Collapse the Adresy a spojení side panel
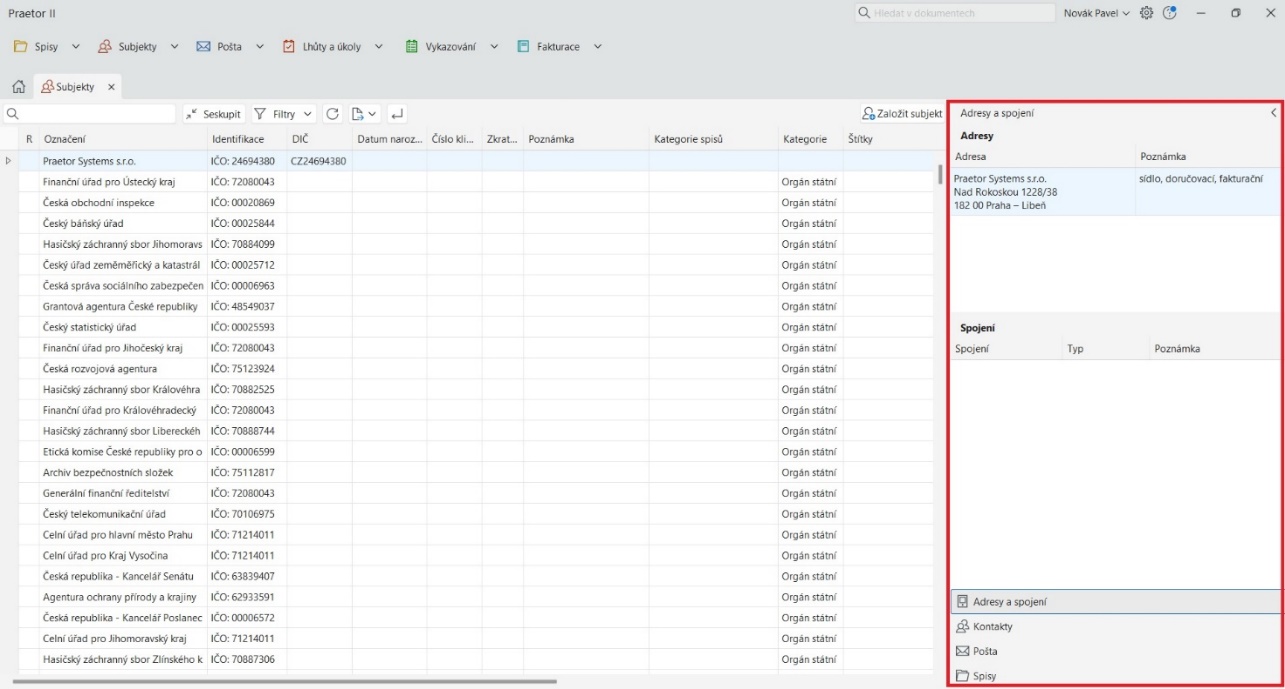Image resolution: width=1285 pixels, height=689 pixels. tap(1273, 113)
